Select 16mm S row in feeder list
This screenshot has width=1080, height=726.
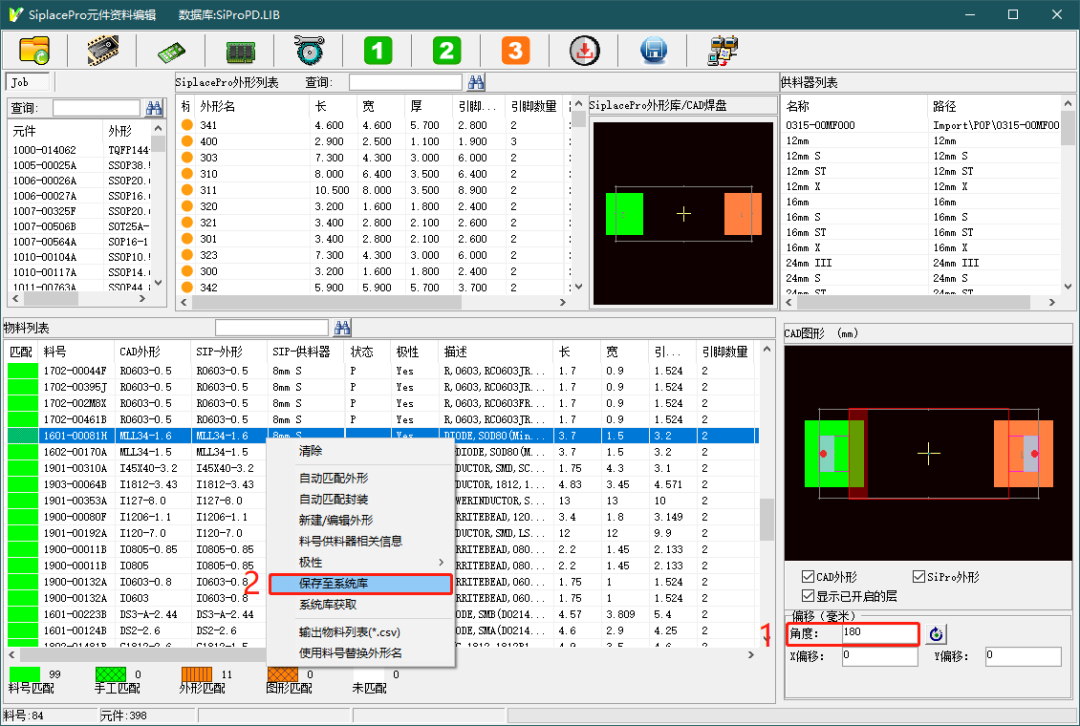[x=803, y=217]
